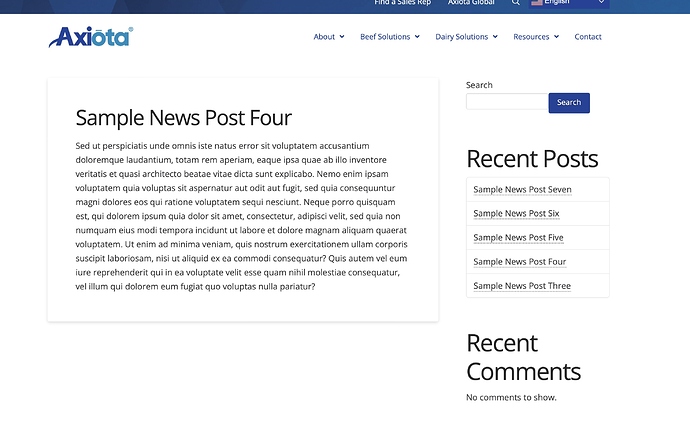Click the search magnifier icon in top bar
This screenshot has width=690, height=429.
pyautogui.click(x=516, y=3)
